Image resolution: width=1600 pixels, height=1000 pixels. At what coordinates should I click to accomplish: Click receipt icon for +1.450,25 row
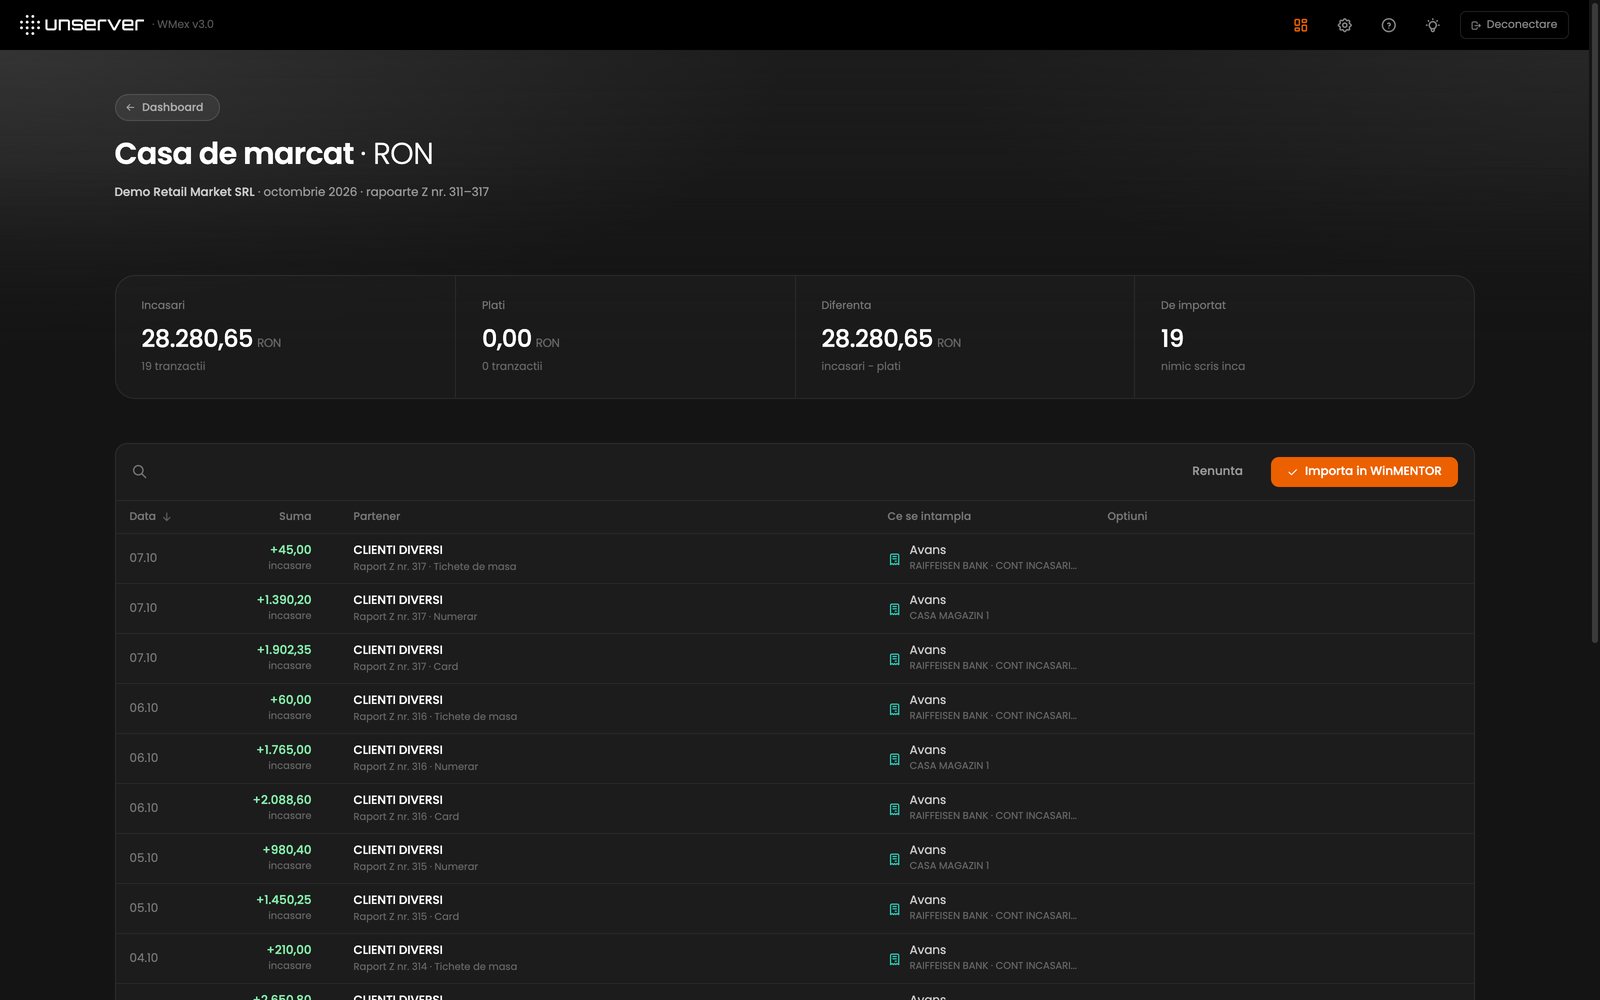pyautogui.click(x=894, y=909)
